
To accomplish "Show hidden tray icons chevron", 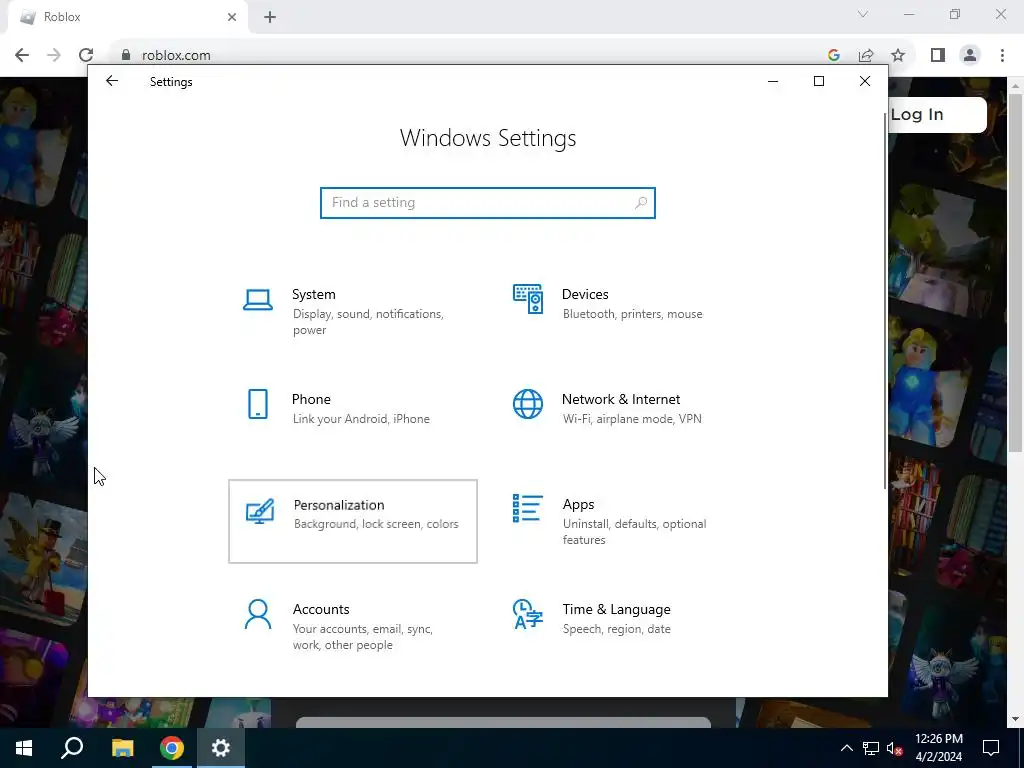I will click(846, 748).
